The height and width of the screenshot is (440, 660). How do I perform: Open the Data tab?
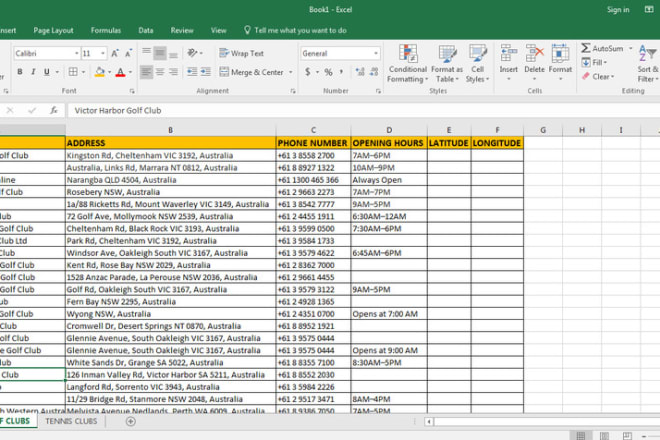point(146,30)
